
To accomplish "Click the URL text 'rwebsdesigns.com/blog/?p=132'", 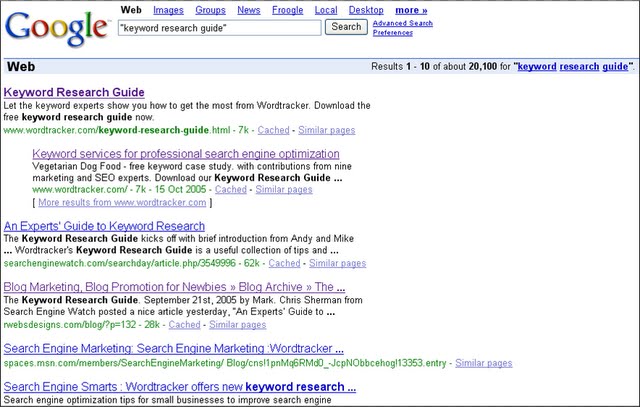I will [x=70, y=325].
